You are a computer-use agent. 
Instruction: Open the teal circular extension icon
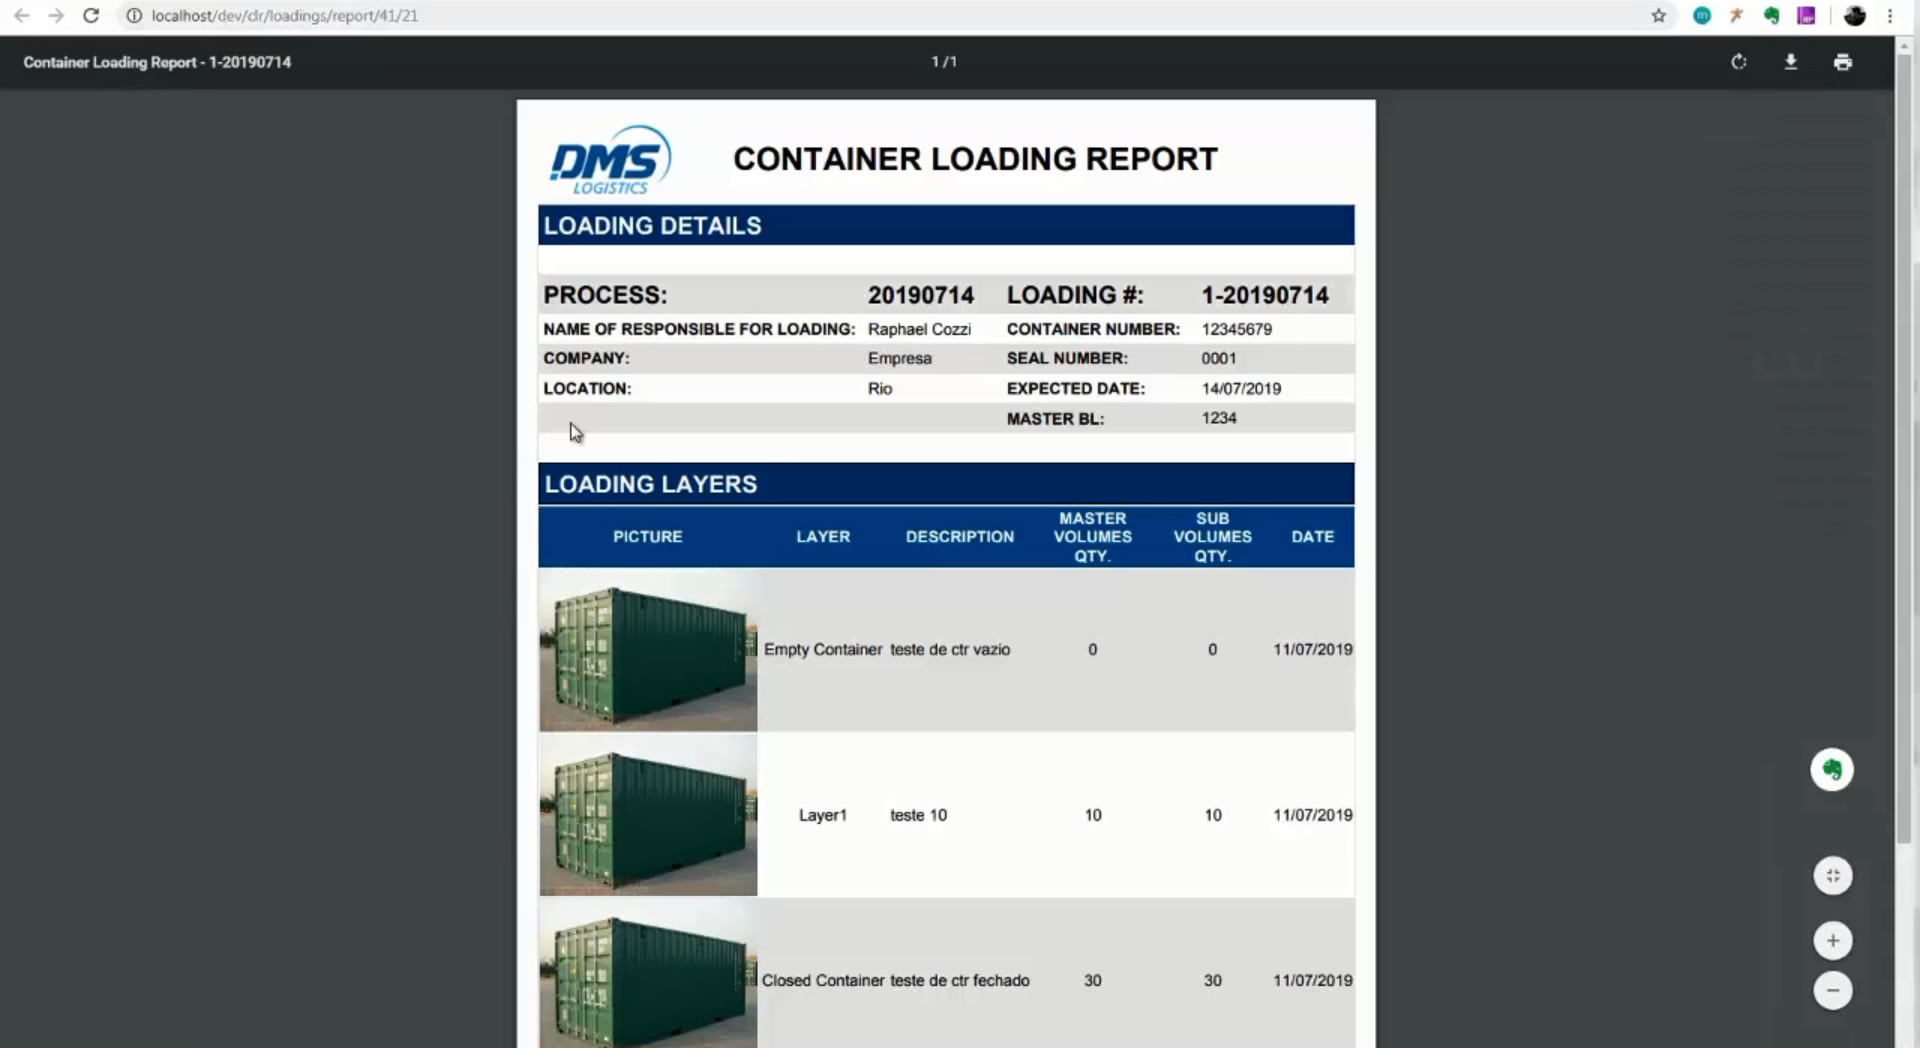(x=1701, y=15)
